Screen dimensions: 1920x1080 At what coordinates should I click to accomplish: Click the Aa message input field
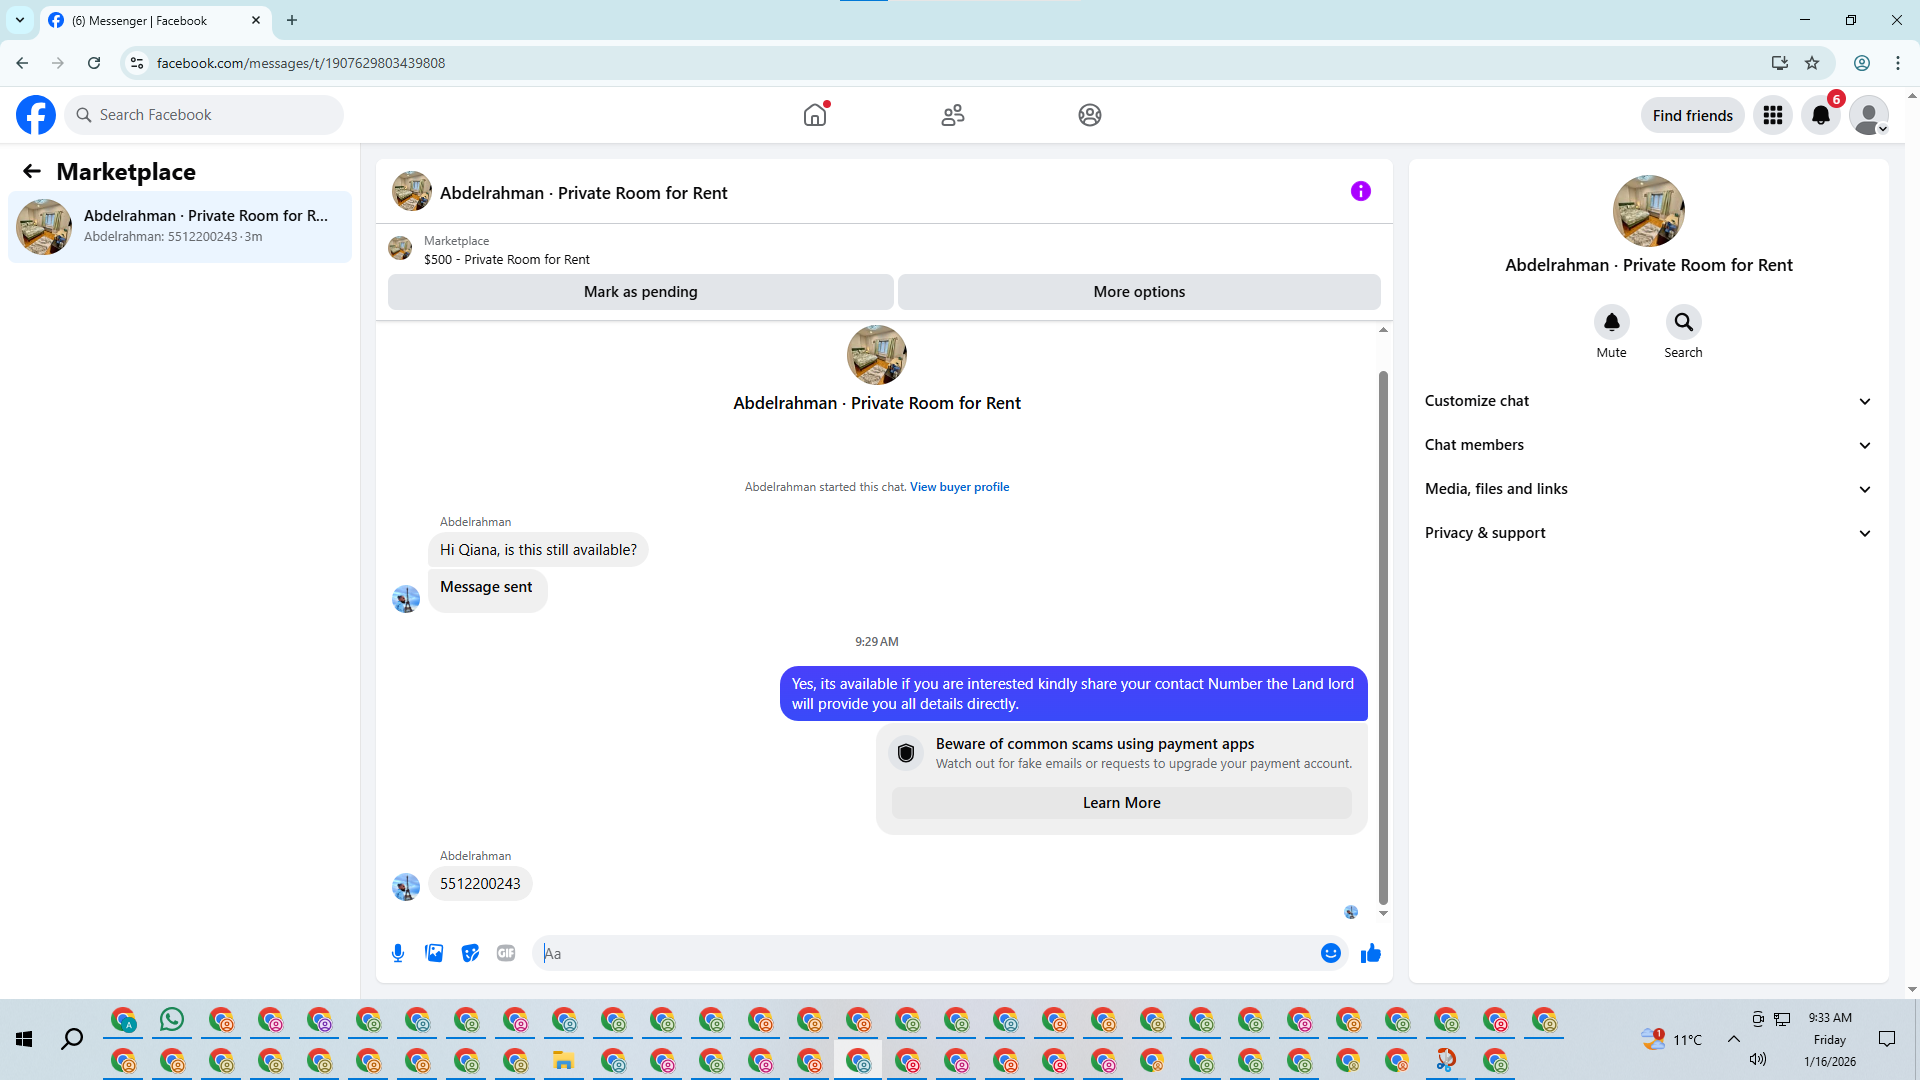click(x=930, y=953)
